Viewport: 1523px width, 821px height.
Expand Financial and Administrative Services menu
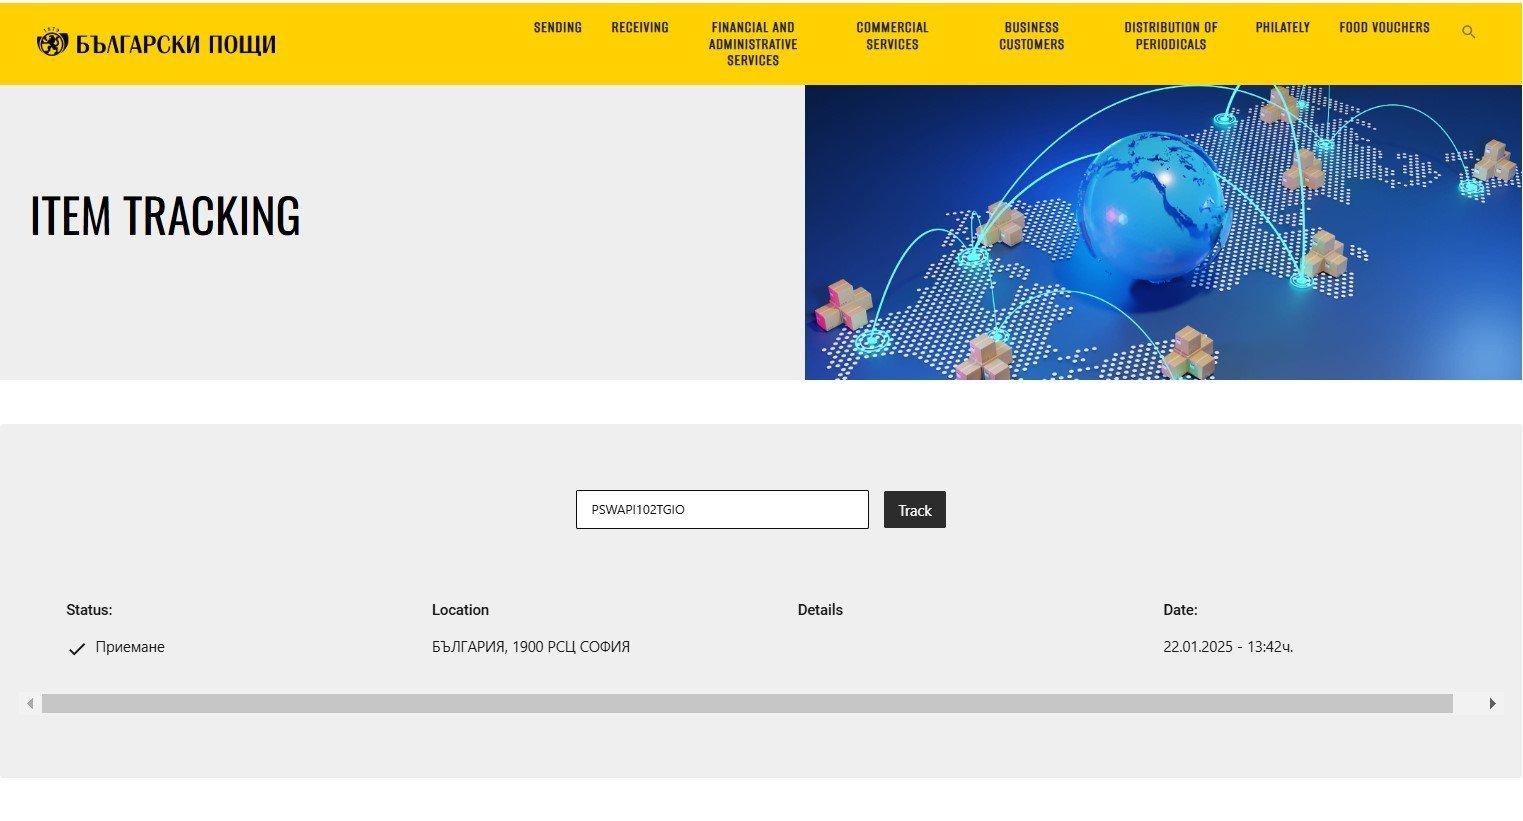coord(752,44)
